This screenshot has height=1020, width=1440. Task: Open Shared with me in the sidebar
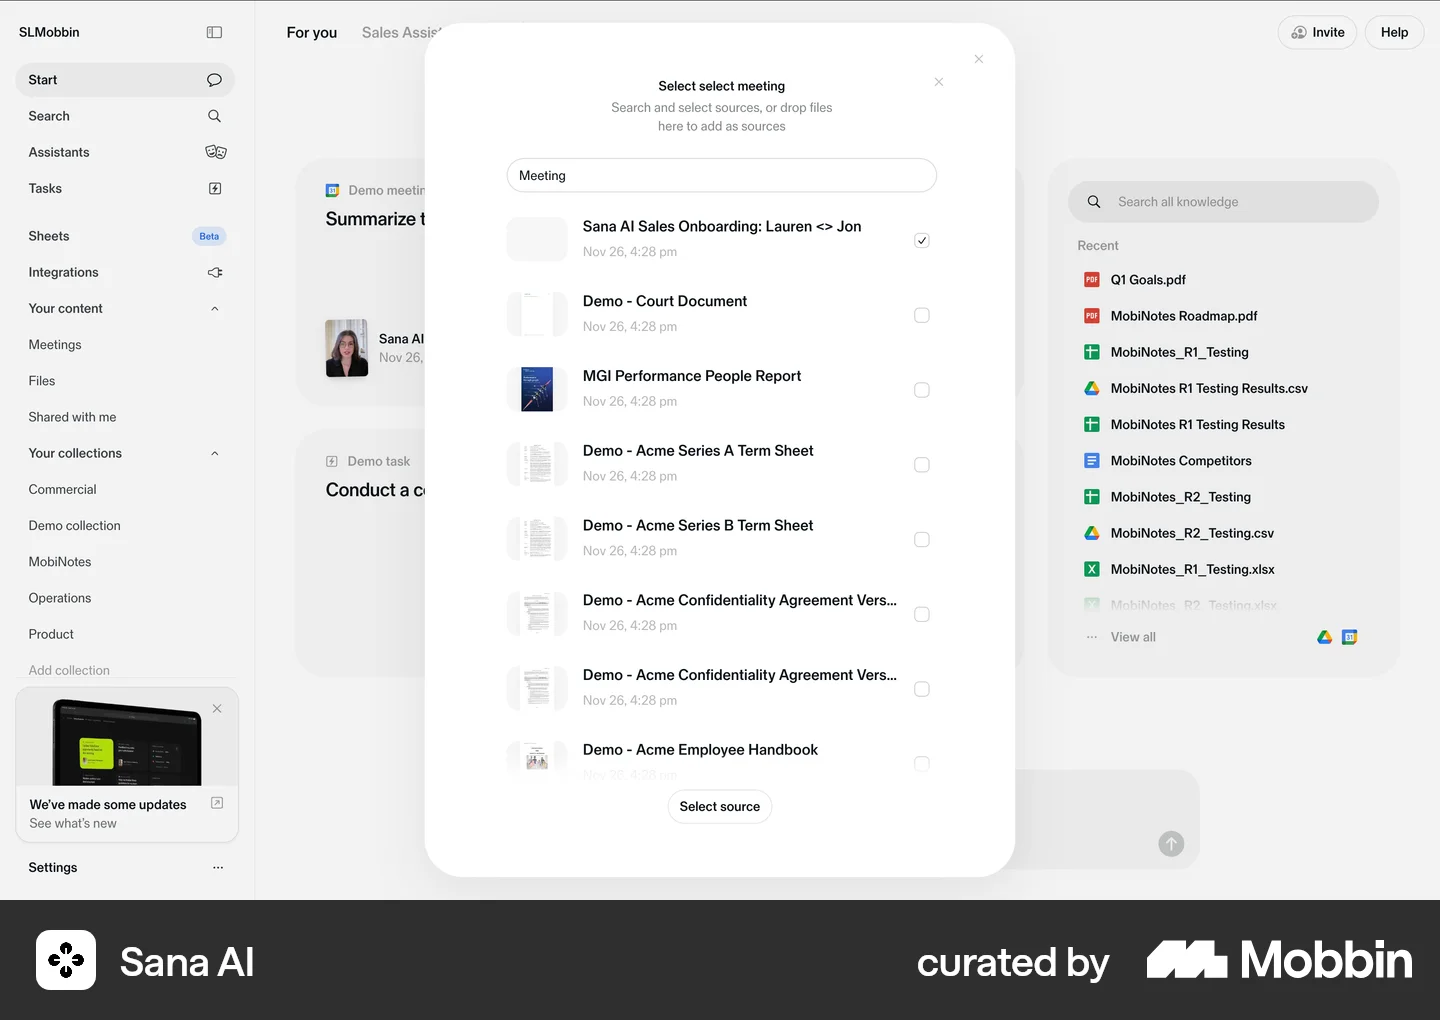(72, 417)
